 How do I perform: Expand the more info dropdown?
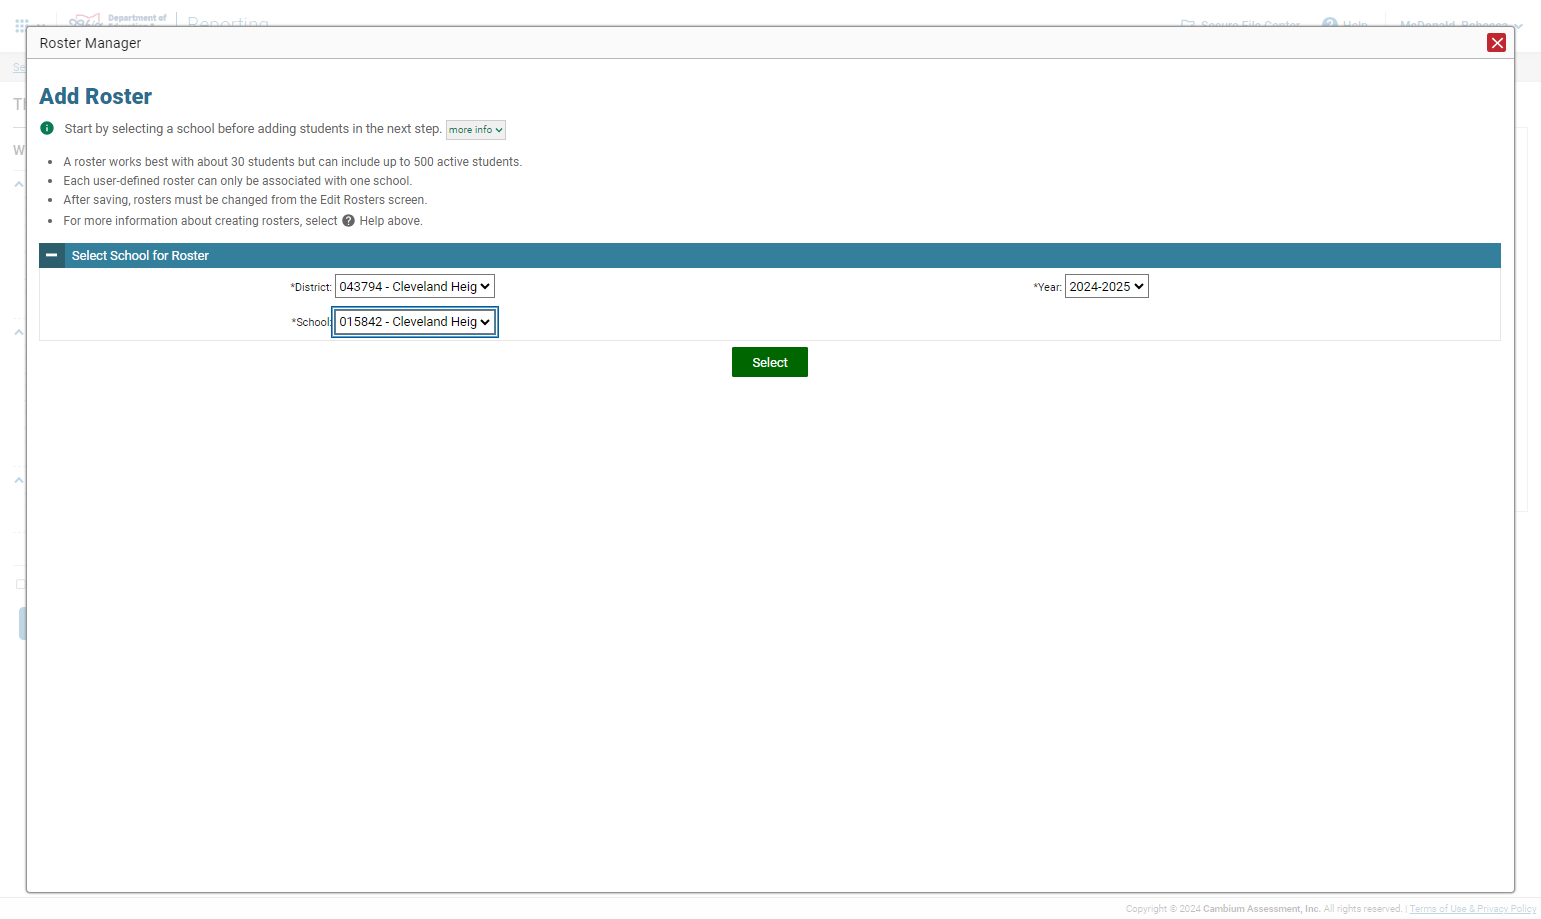point(476,130)
